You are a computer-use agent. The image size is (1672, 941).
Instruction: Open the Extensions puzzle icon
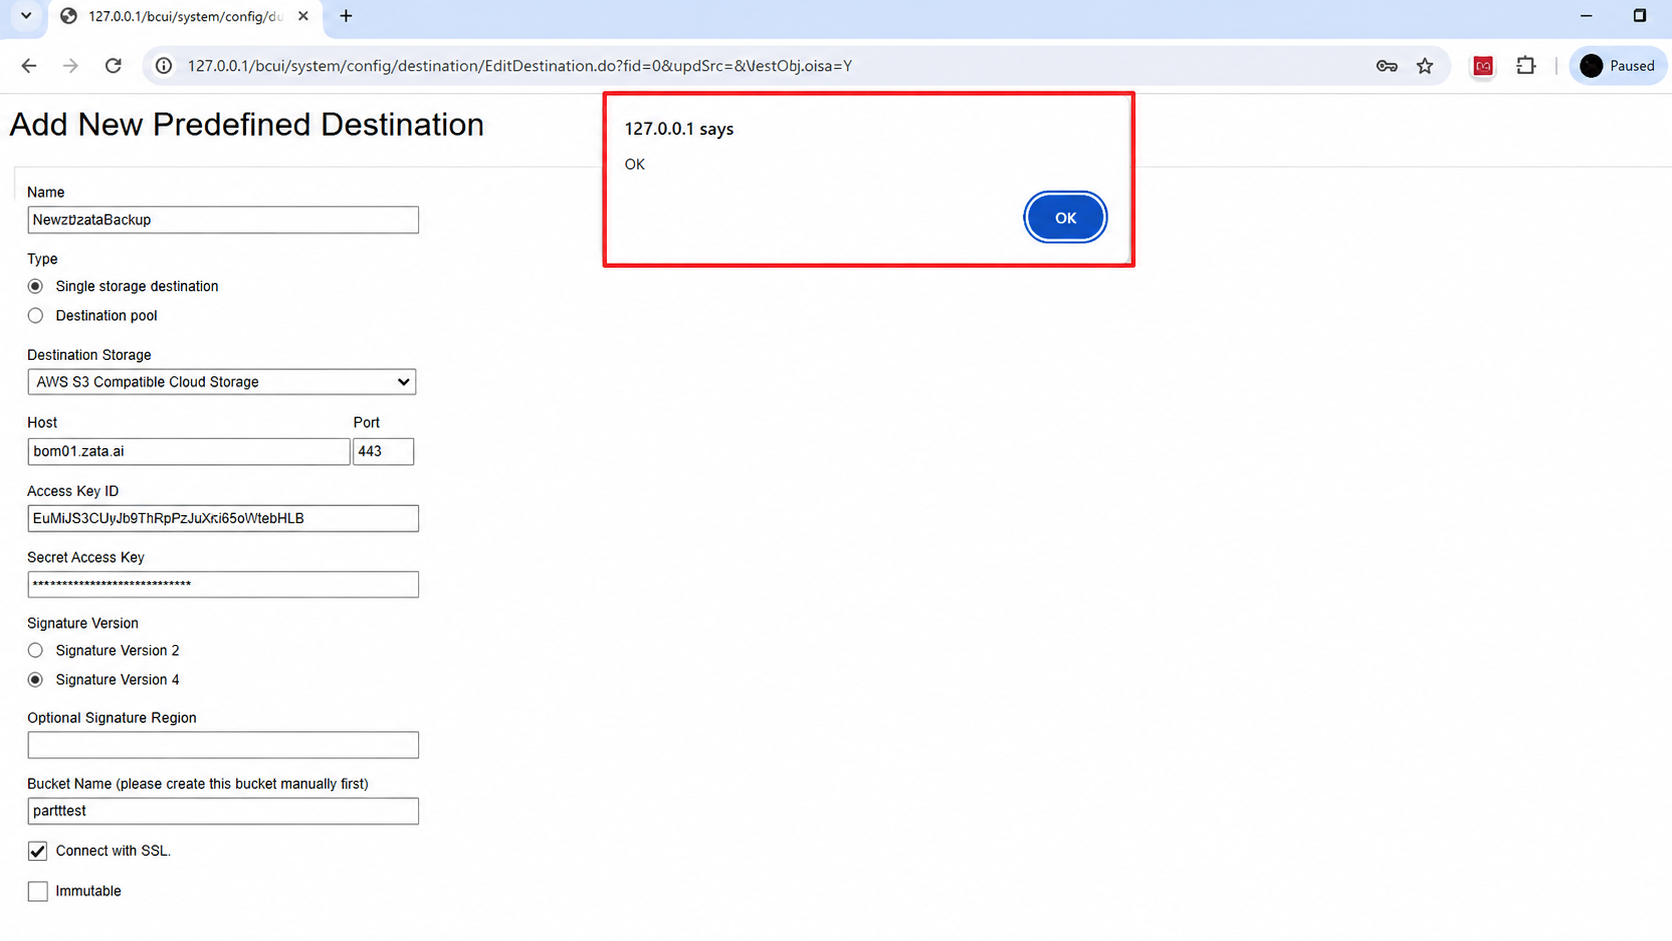(1526, 66)
